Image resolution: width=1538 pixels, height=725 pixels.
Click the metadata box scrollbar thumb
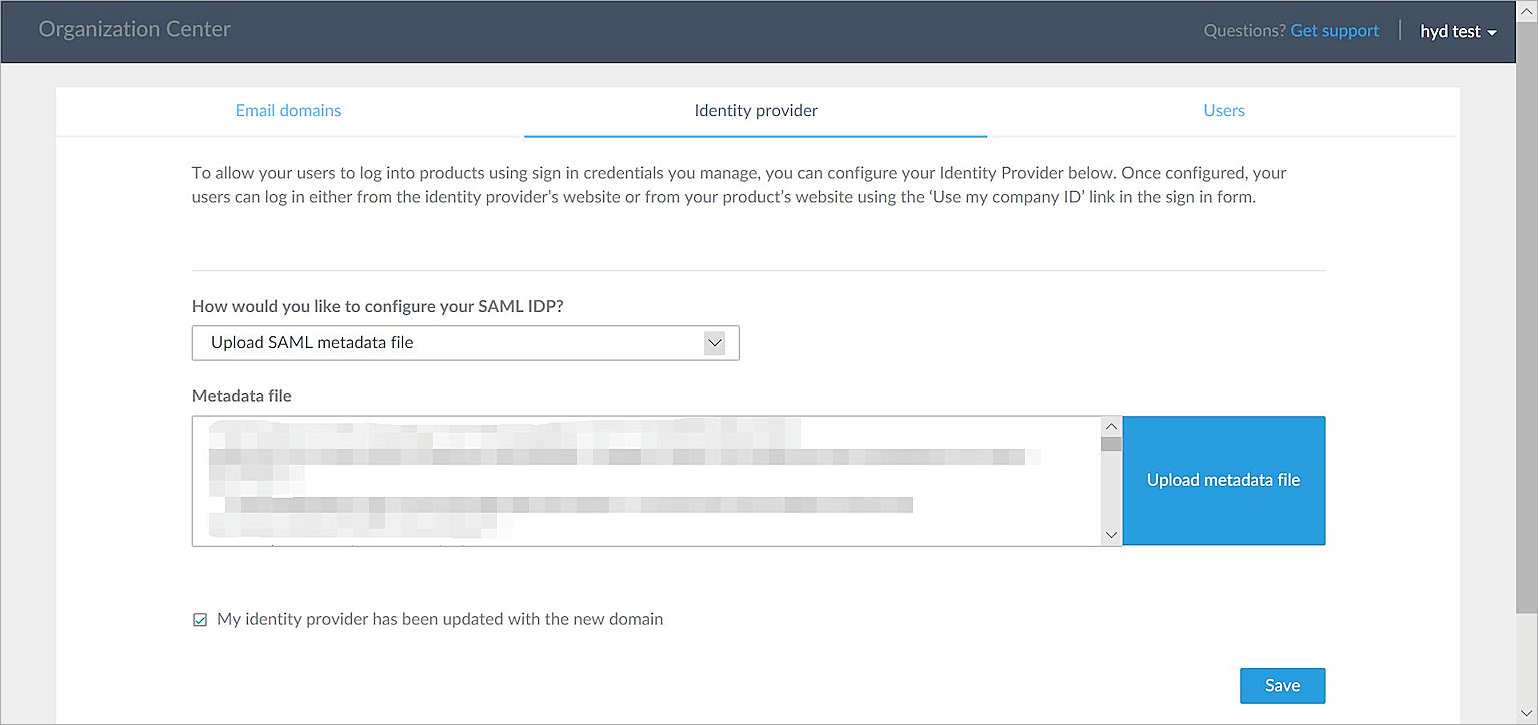[x=1111, y=445]
